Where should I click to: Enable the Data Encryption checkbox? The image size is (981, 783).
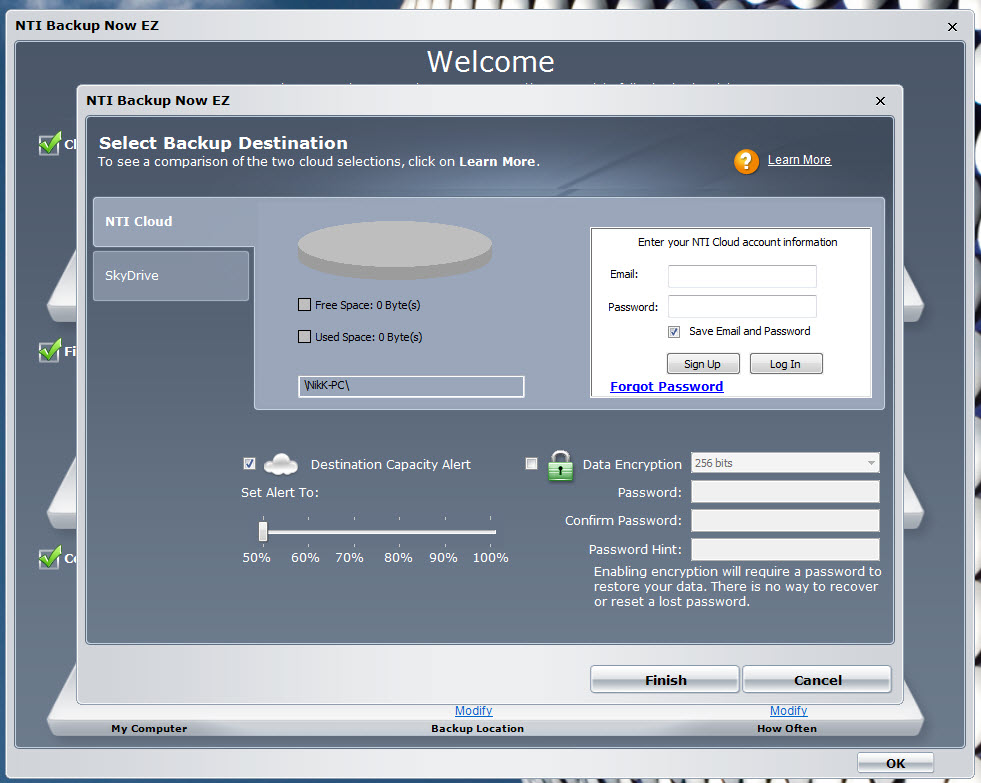531,463
